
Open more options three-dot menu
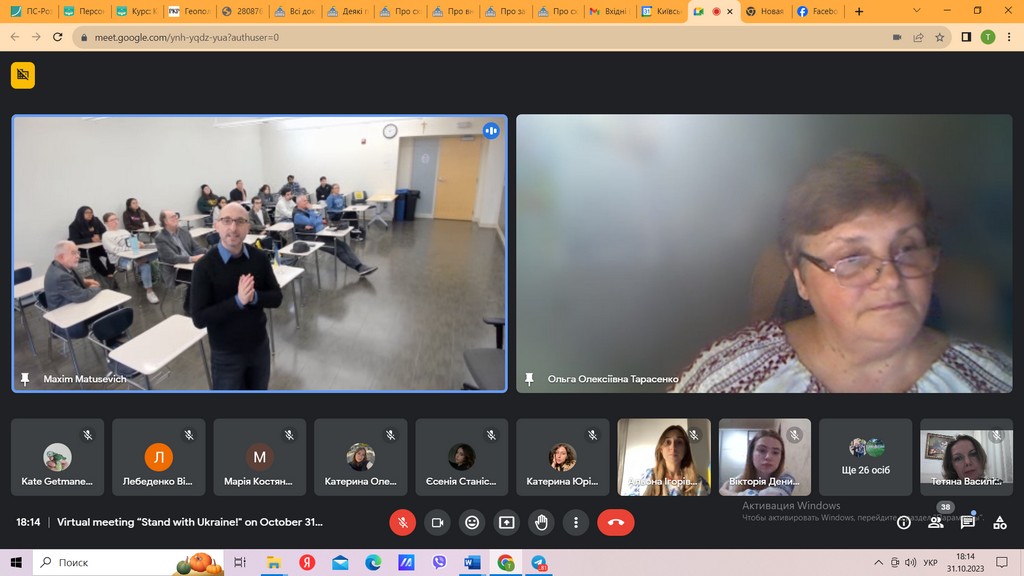(576, 522)
